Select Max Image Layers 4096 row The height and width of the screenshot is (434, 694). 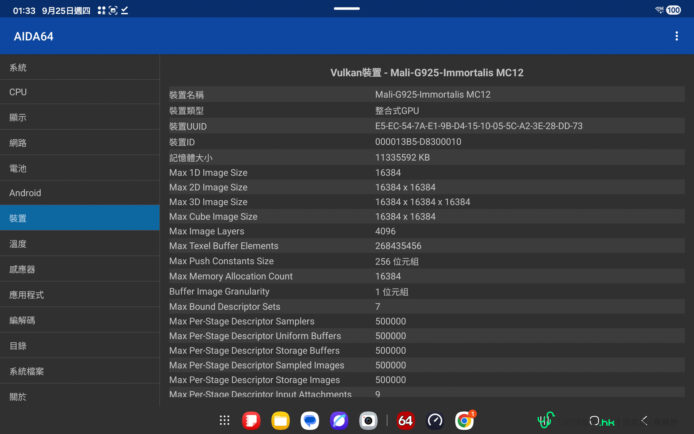(426, 231)
